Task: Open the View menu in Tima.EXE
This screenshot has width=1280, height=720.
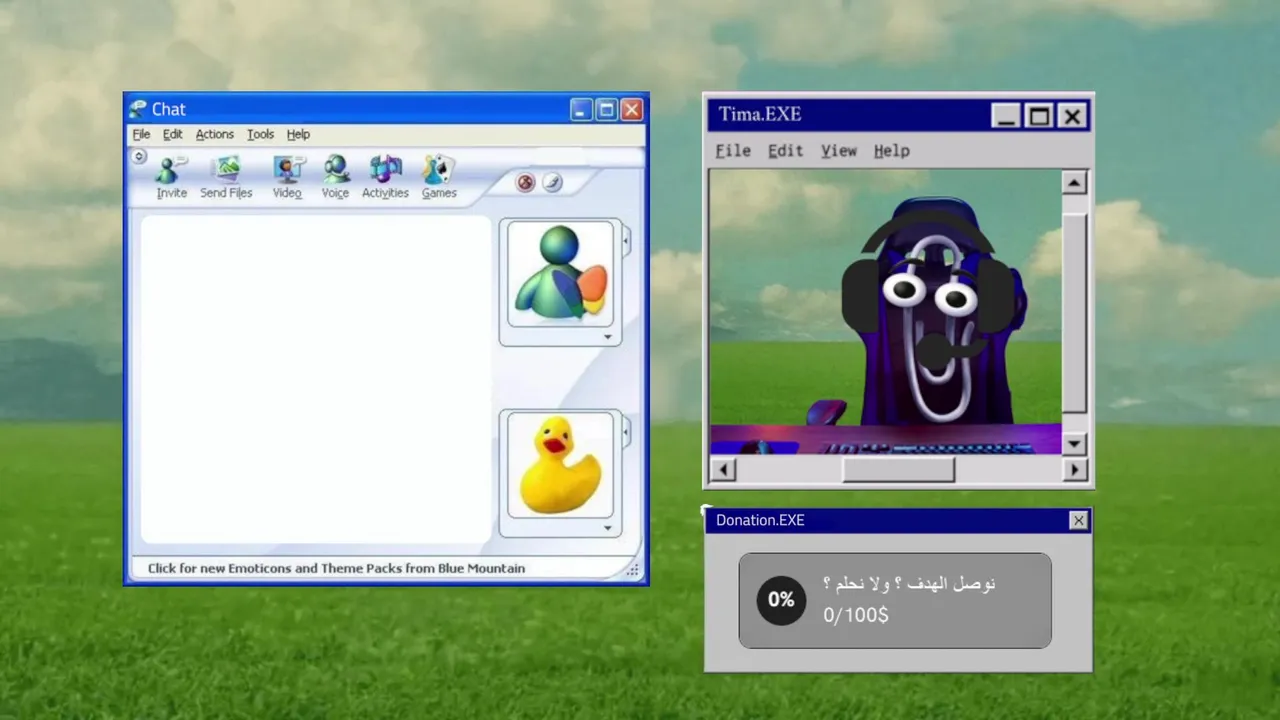Action: tap(839, 150)
